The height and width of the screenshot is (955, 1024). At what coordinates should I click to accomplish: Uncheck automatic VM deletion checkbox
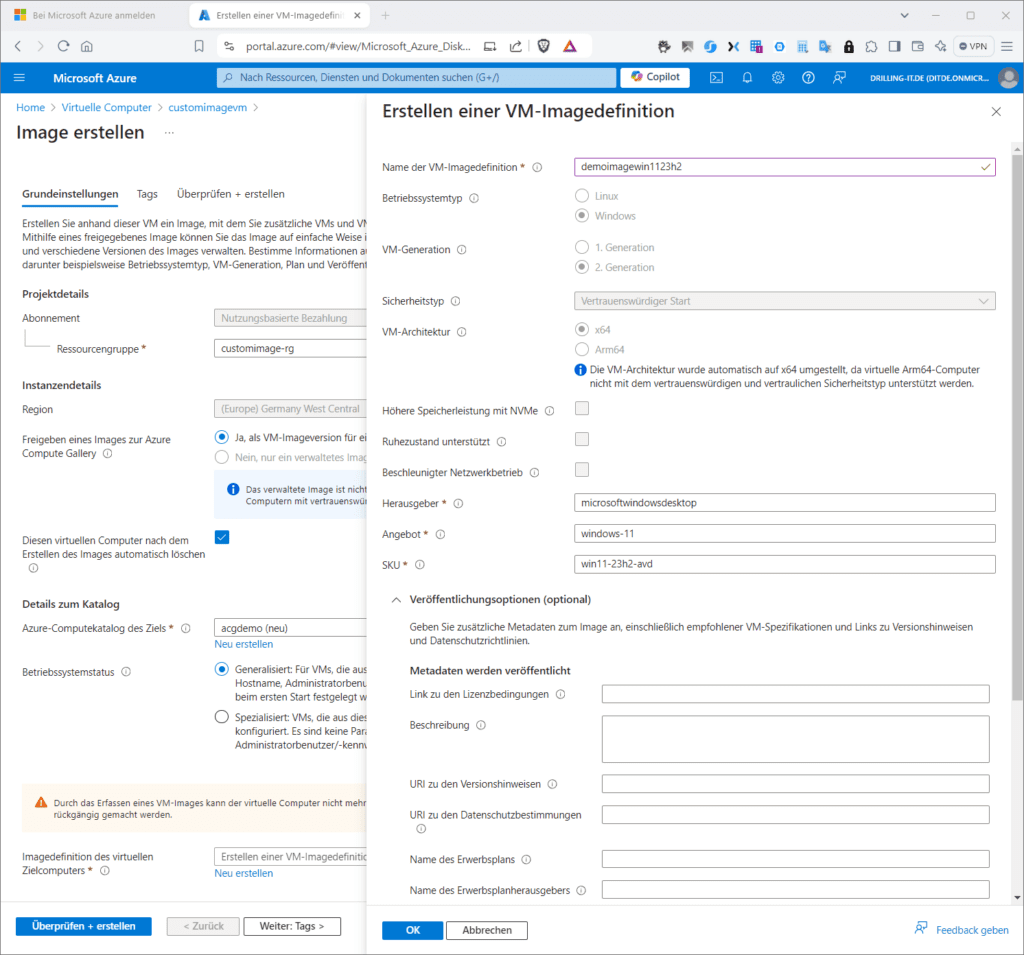(x=222, y=537)
